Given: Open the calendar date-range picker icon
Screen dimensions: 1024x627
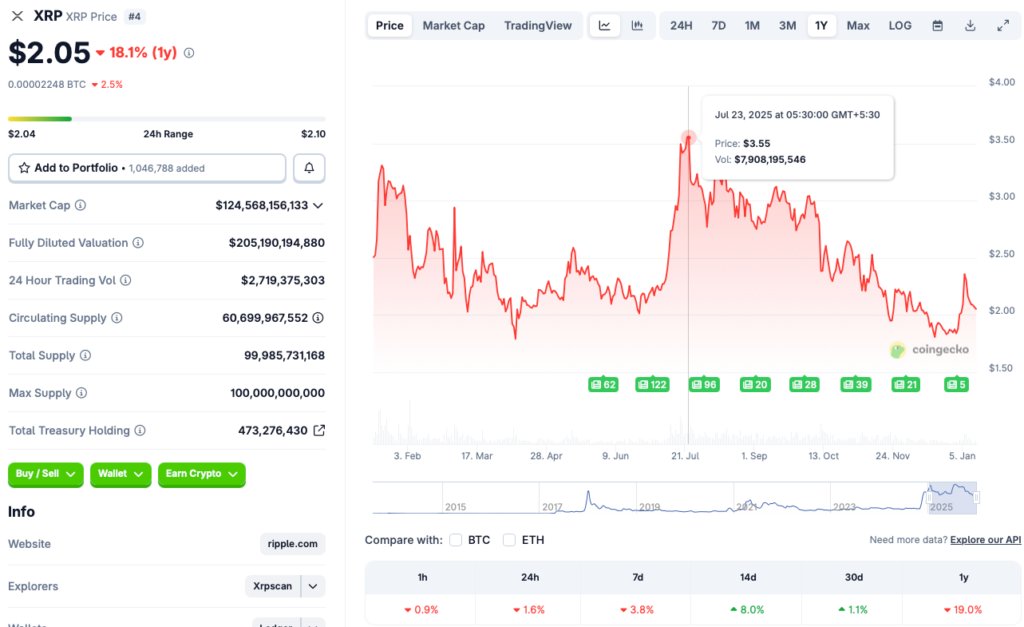Looking at the screenshot, I should coord(937,25).
